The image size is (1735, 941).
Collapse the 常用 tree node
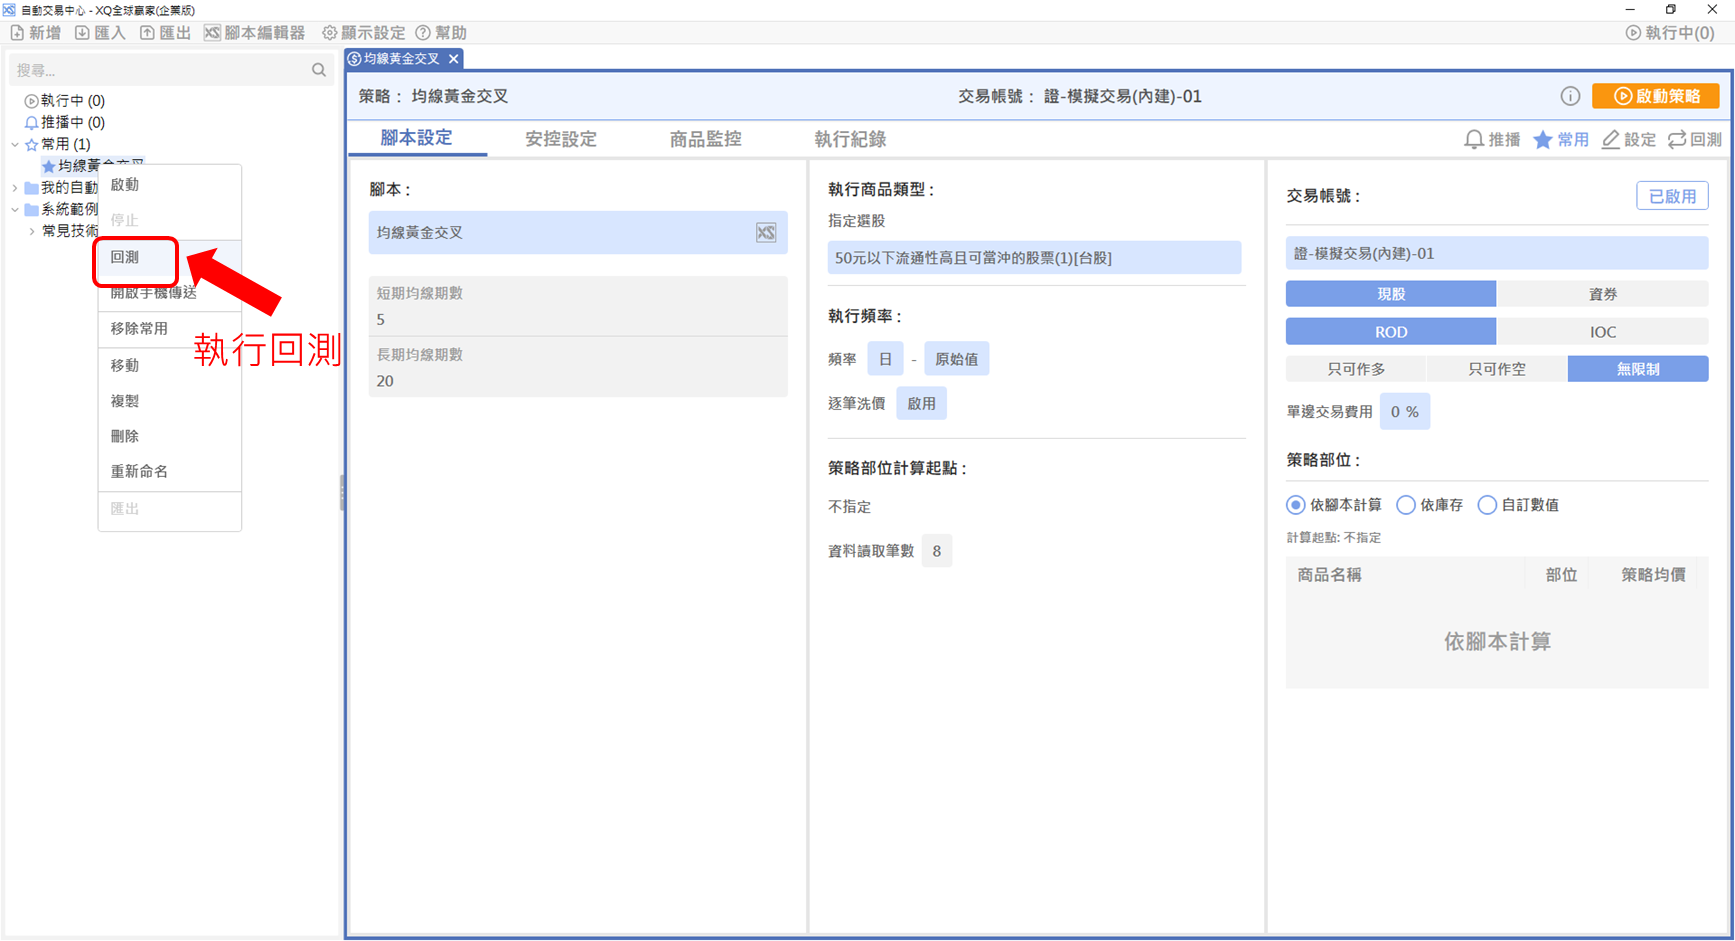[15, 144]
